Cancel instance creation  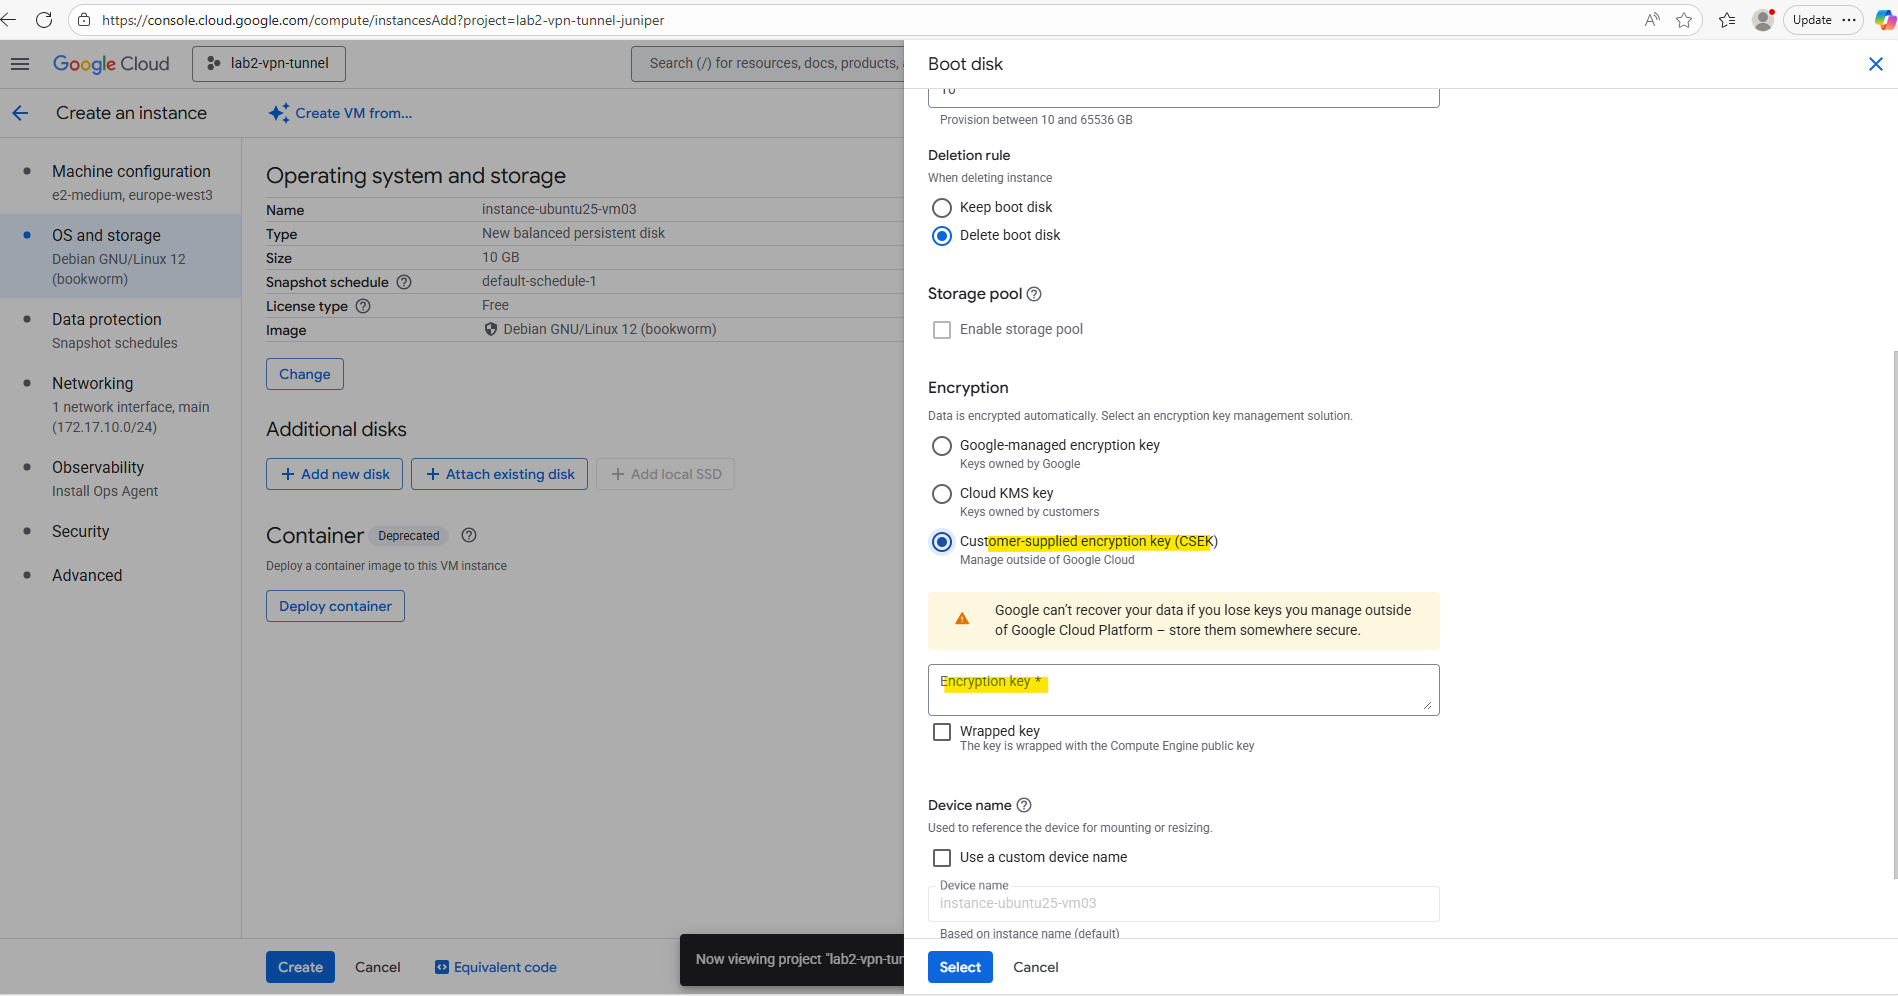pyautogui.click(x=378, y=967)
